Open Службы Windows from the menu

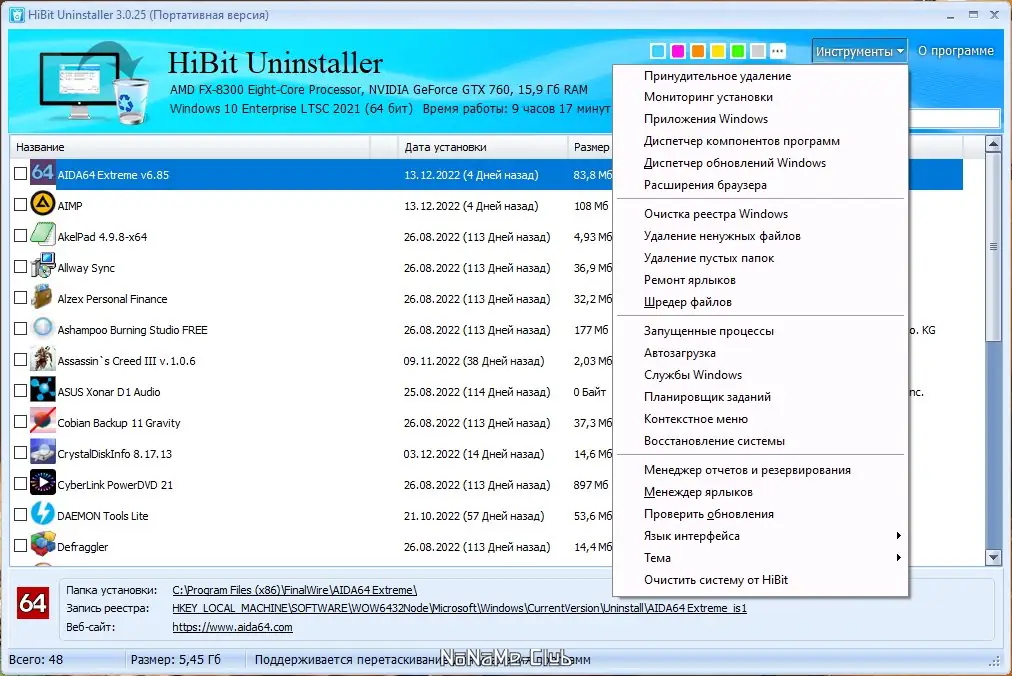[760, 375]
